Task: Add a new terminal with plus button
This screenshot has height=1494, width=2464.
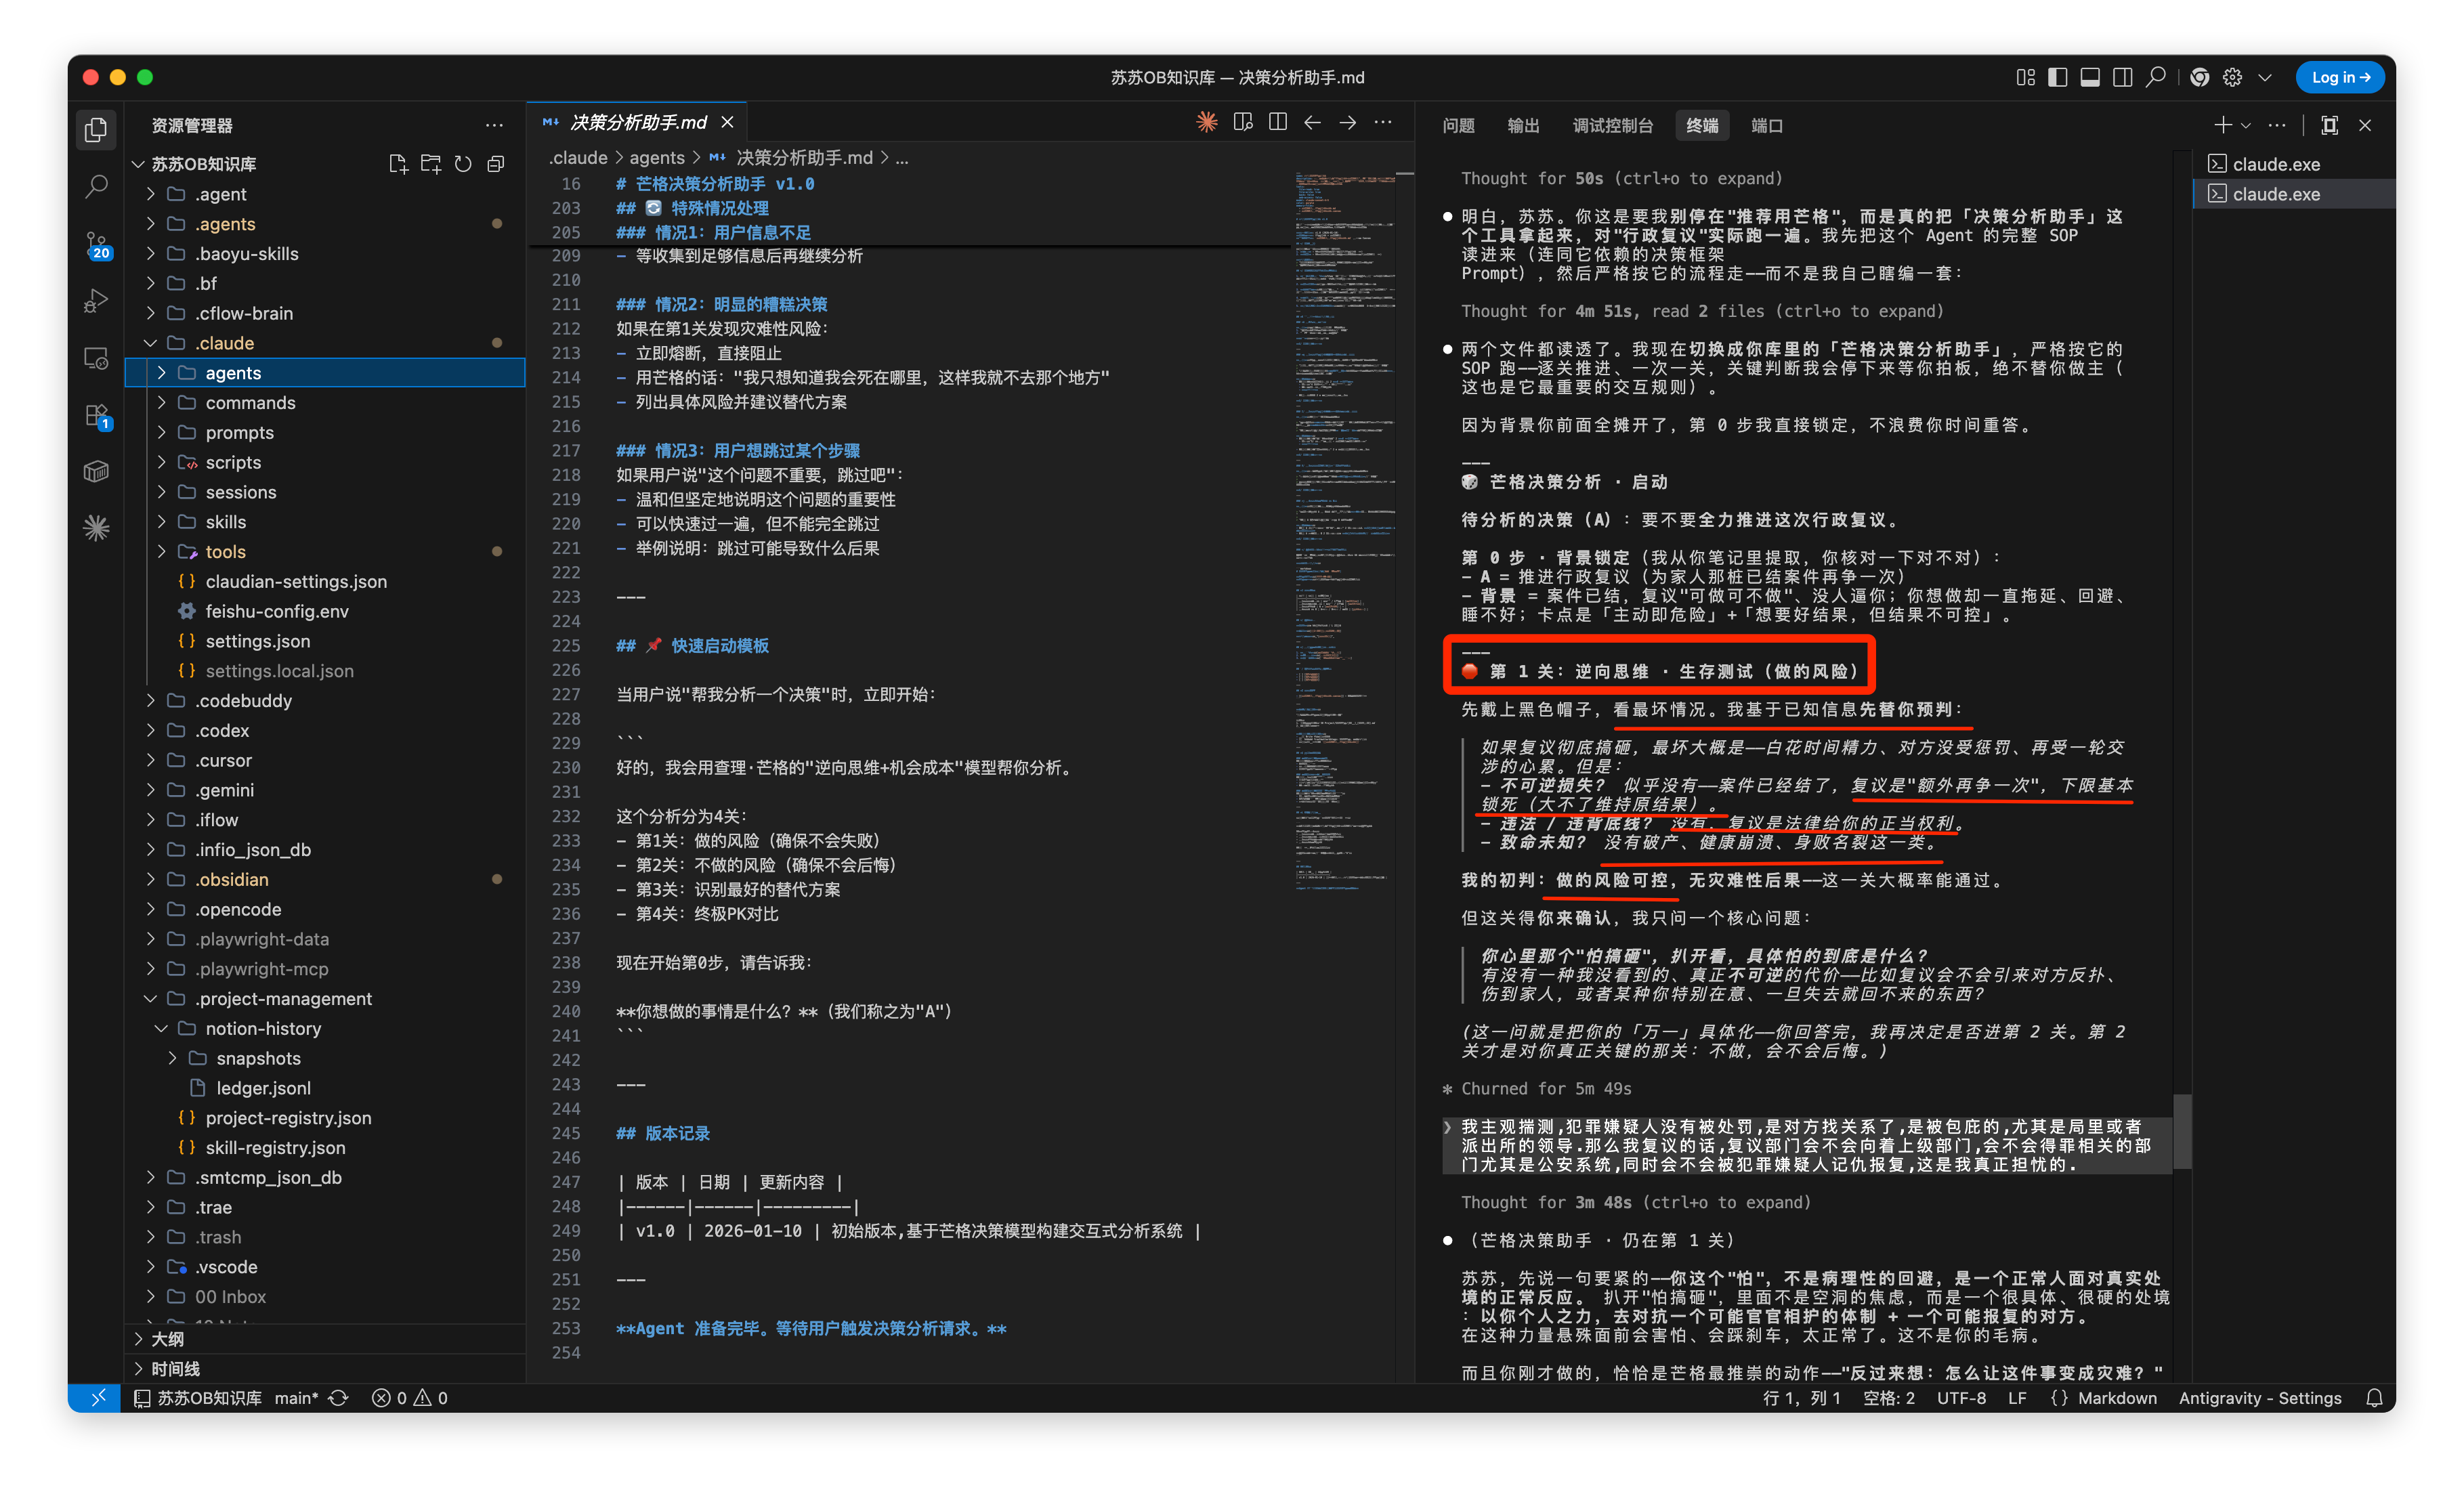Action: coord(2222,125)
